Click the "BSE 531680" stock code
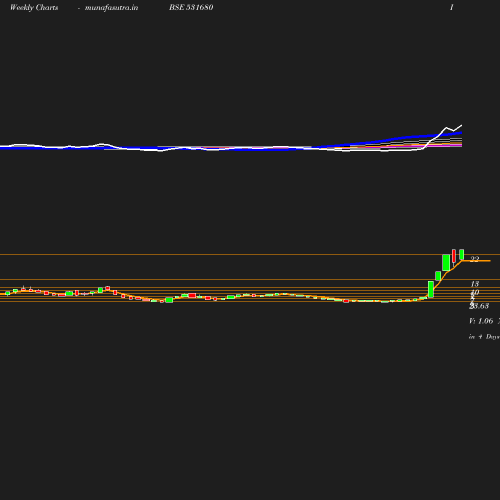 click(191, 7)
